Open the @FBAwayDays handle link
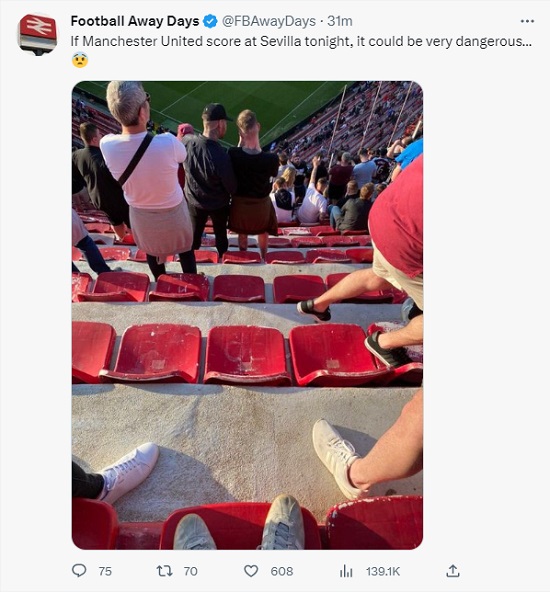Viewport: 550px width, 592px height. (269, 21)
